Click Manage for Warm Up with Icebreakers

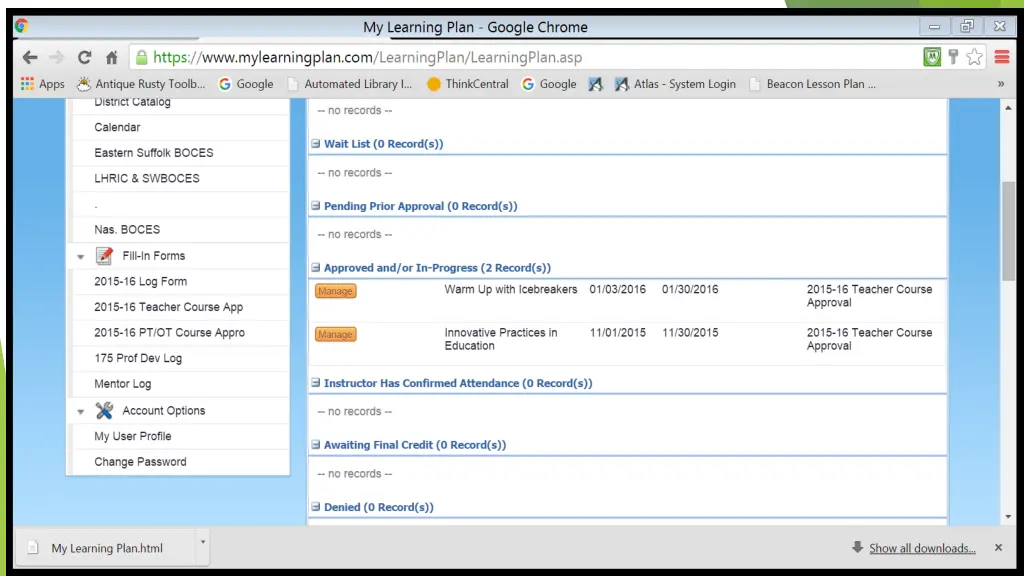335,291
